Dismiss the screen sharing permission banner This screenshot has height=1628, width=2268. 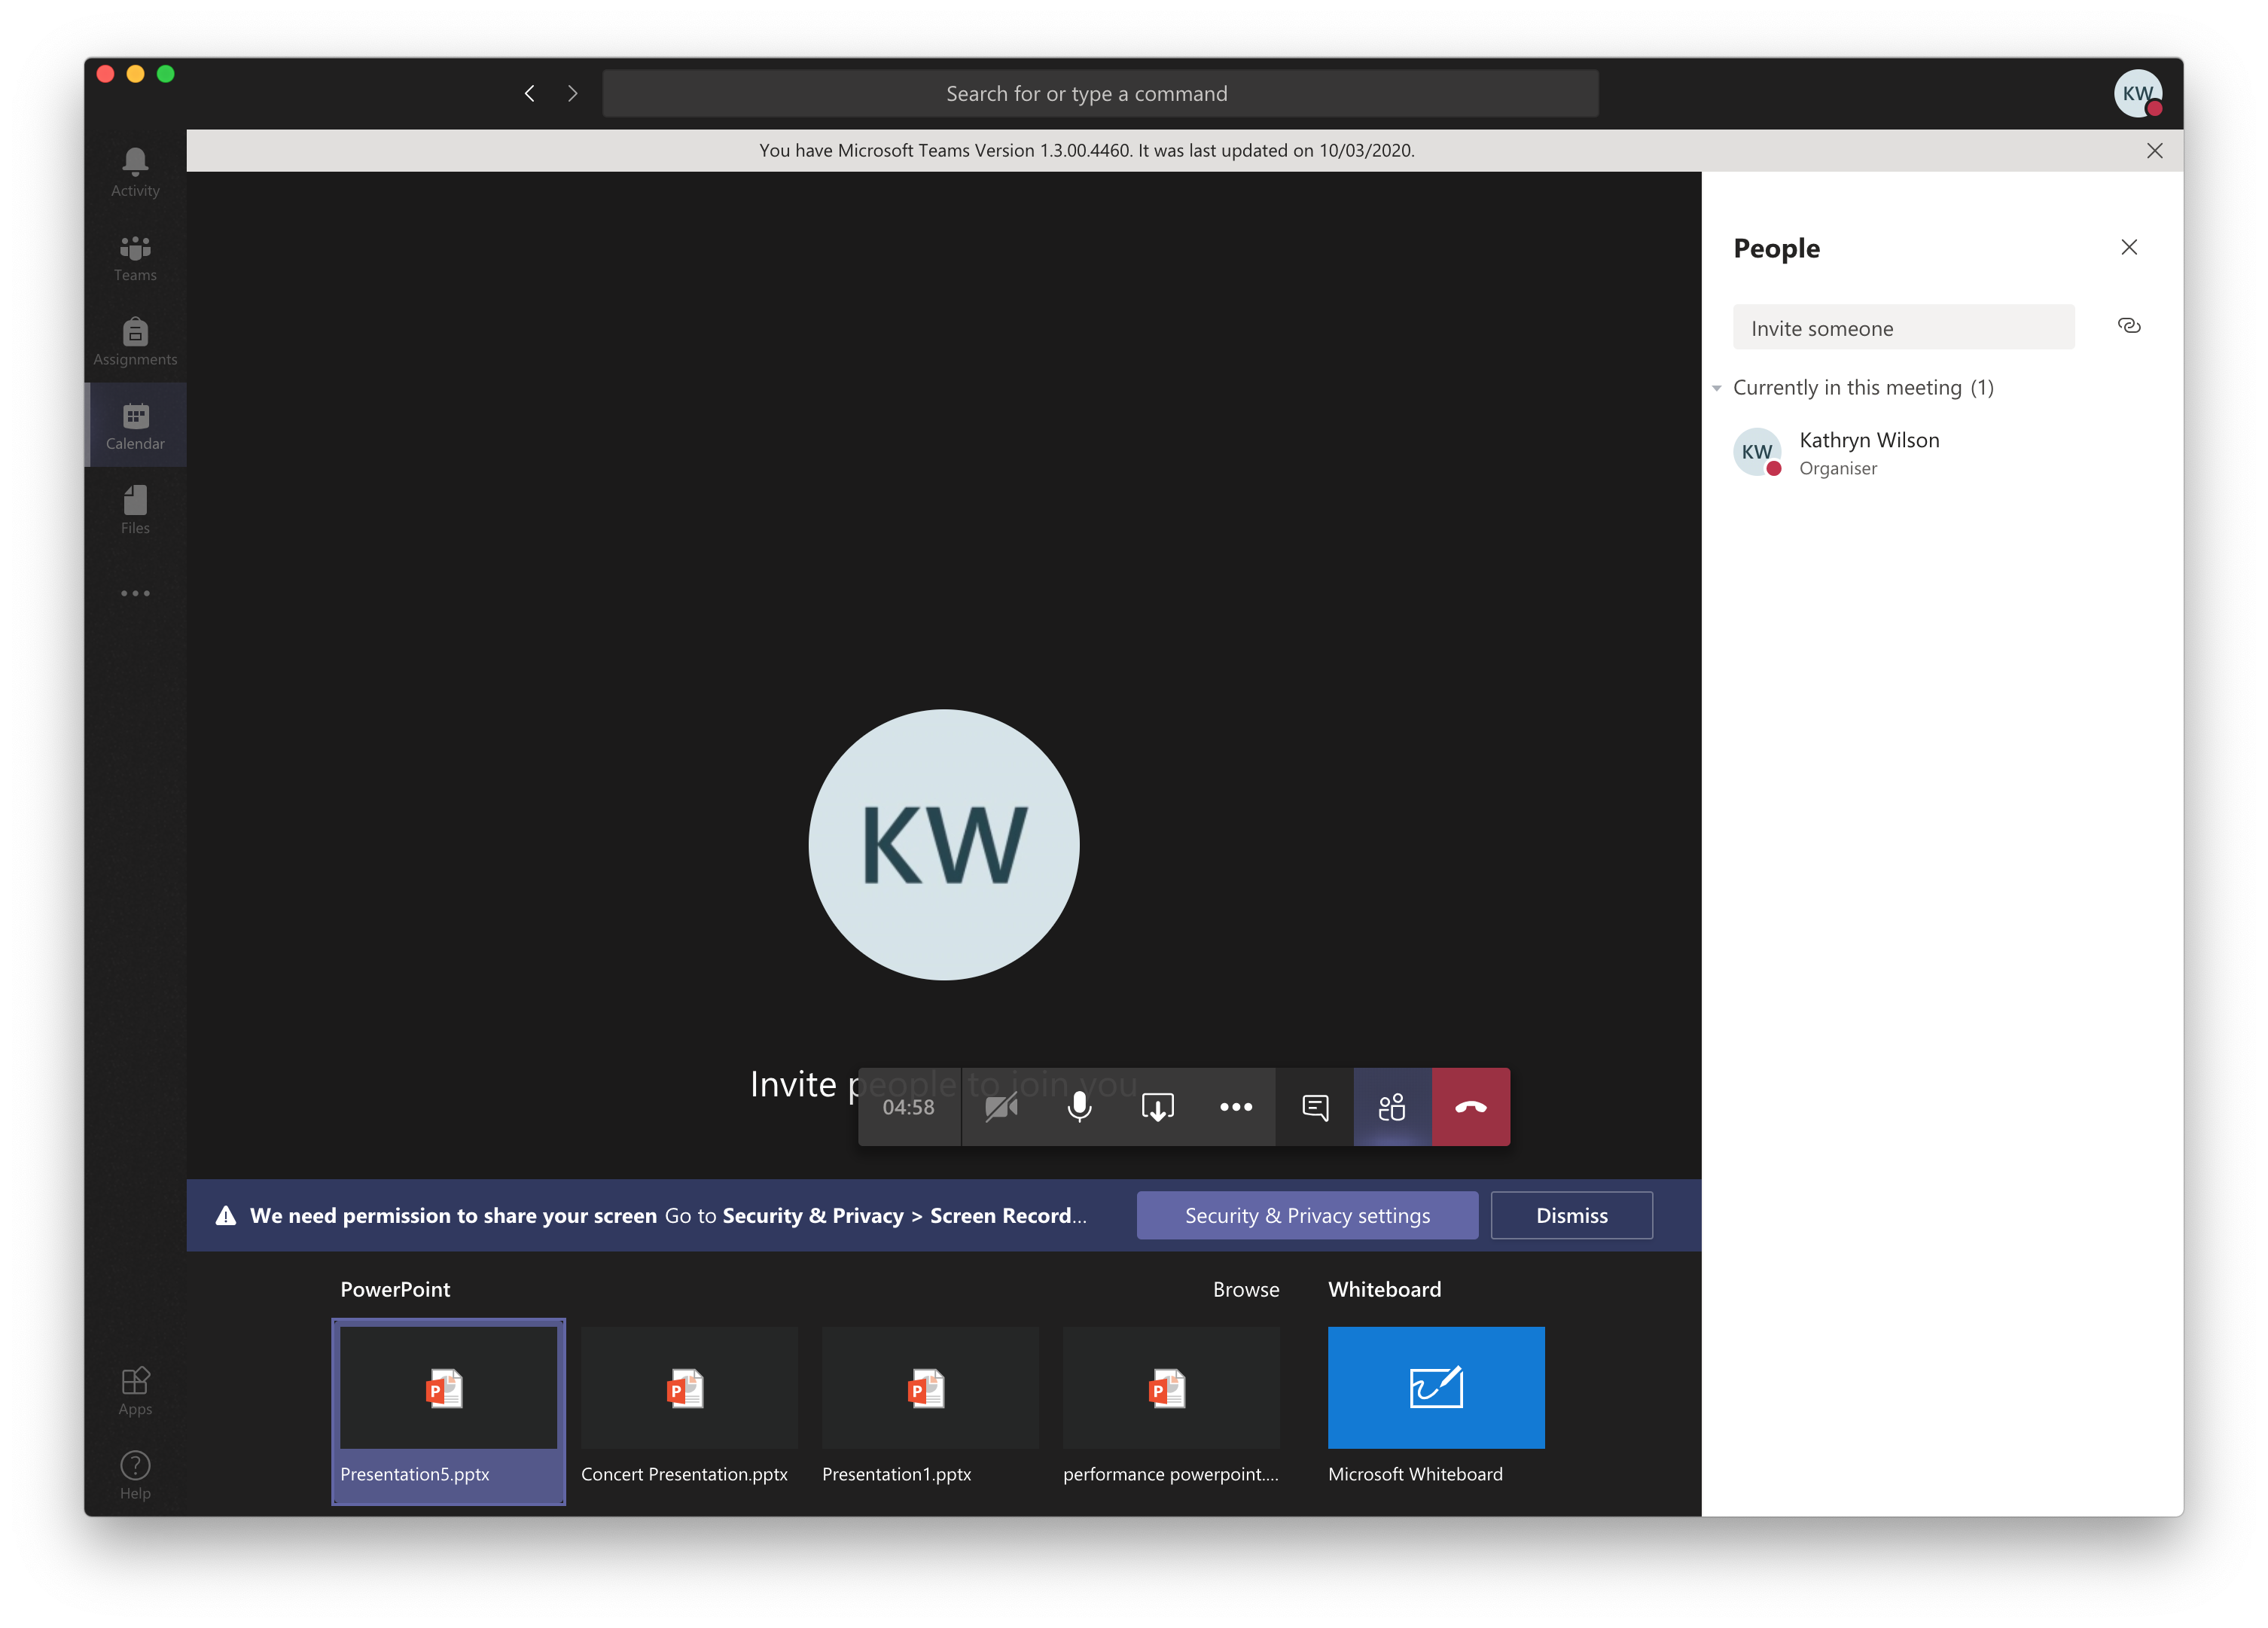pos(1571,1215)
